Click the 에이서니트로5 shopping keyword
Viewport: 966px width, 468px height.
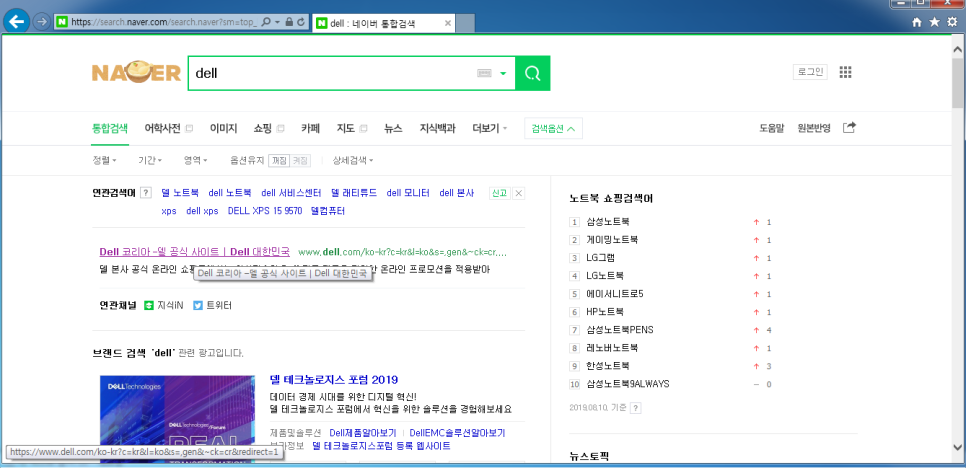[x=615, y=294]
